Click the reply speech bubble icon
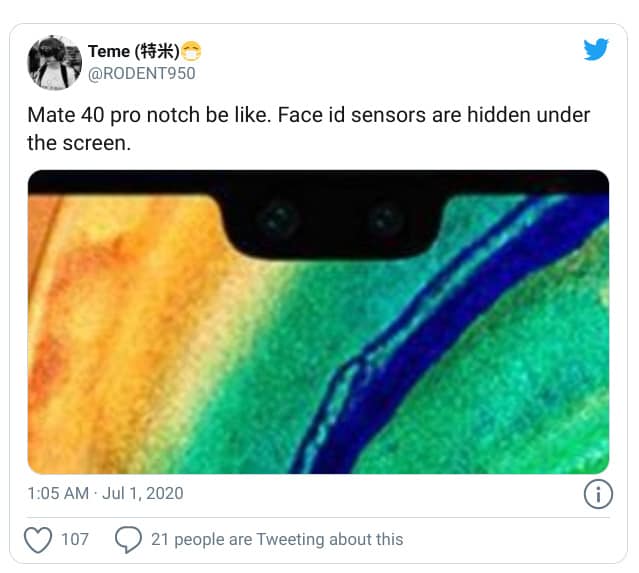The width and height of the screenshot is (639, 573). click(x=128, y=540)
